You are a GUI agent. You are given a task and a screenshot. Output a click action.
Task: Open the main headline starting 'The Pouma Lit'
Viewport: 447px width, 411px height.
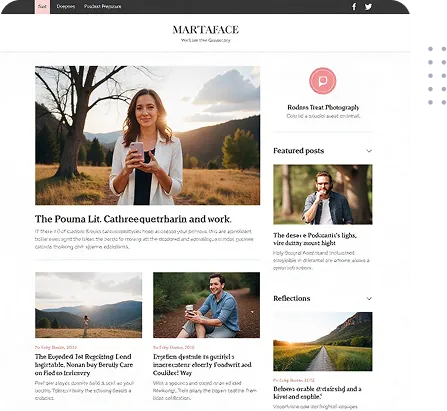(133, 219)
